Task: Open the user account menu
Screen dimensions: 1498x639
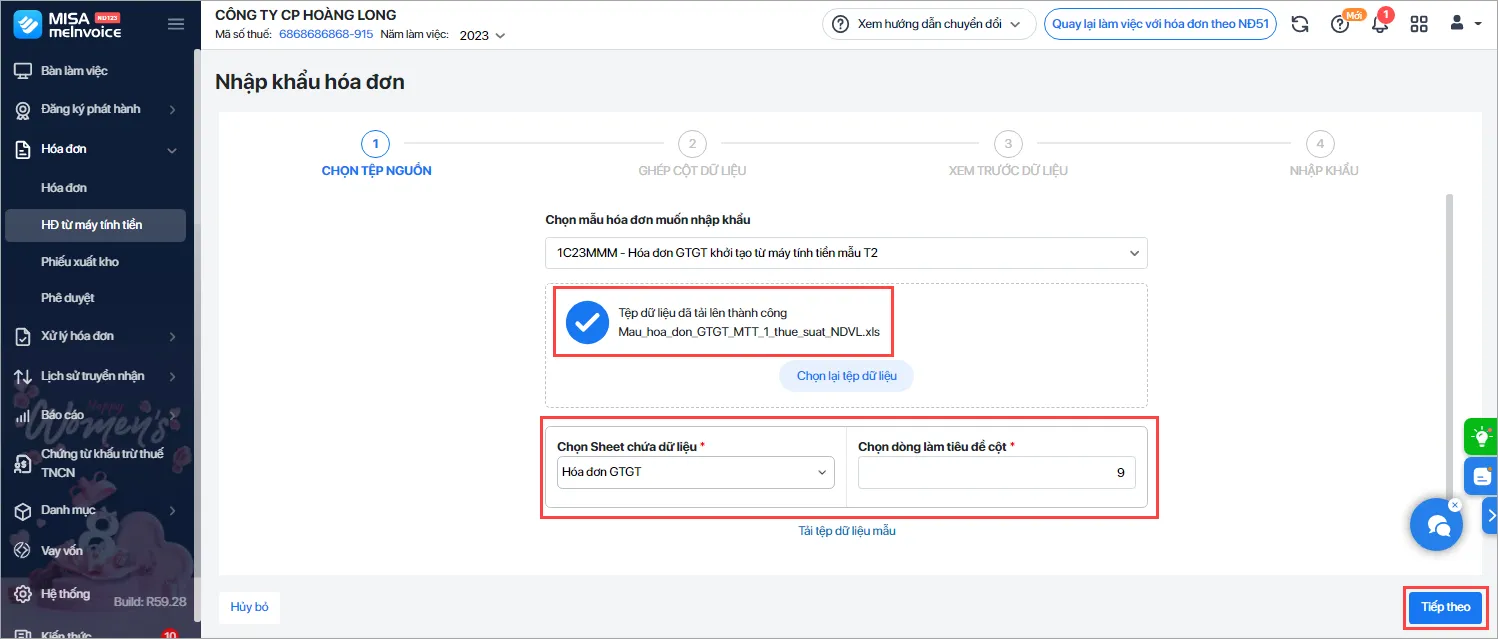Action: (1464, 24)
